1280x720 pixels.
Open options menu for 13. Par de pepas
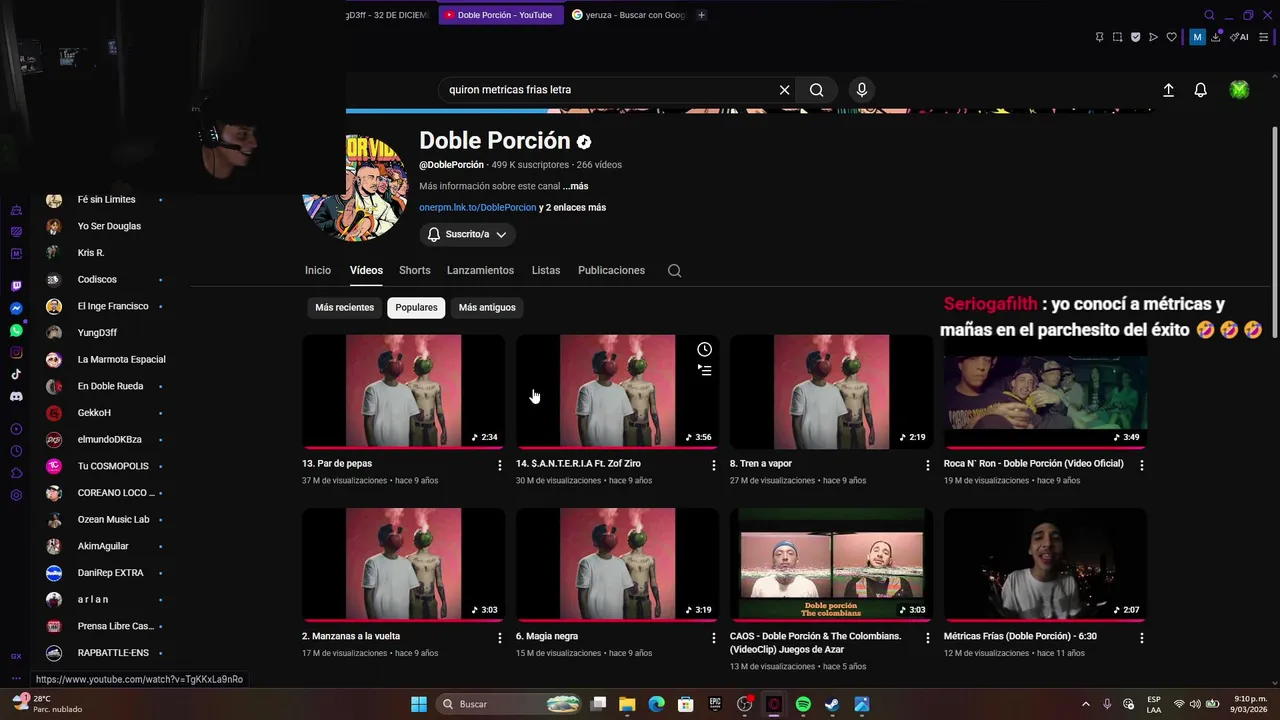coord(500,465)
